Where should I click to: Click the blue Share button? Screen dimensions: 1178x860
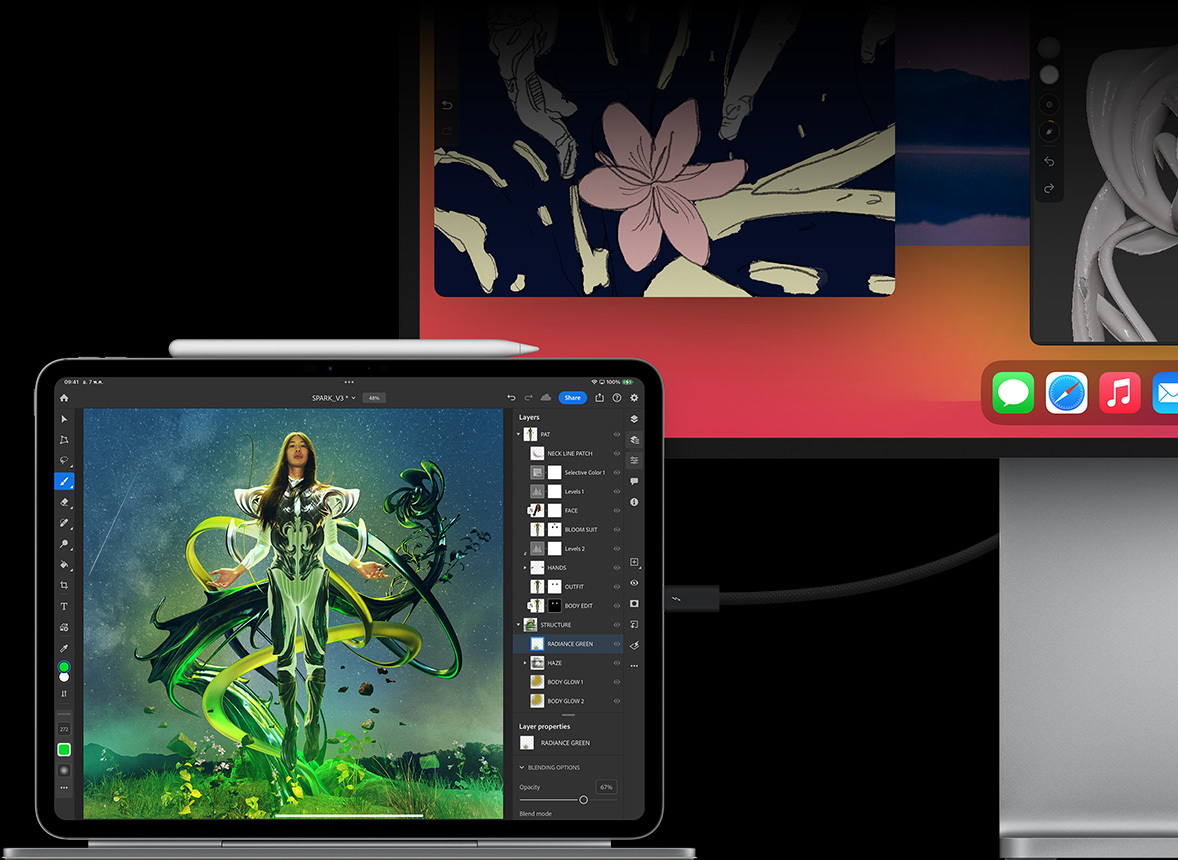click(572, 398)
